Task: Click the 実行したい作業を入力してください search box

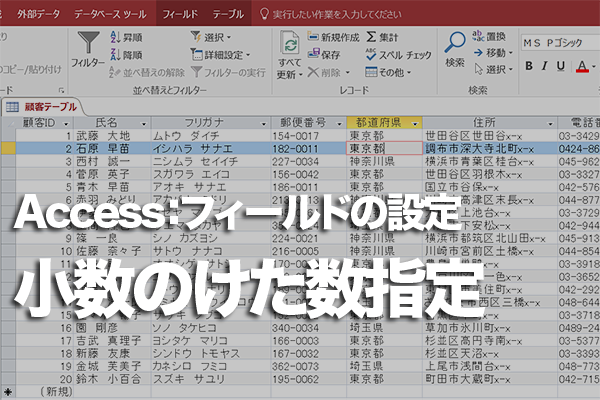Action: click(x=337, y=15)
